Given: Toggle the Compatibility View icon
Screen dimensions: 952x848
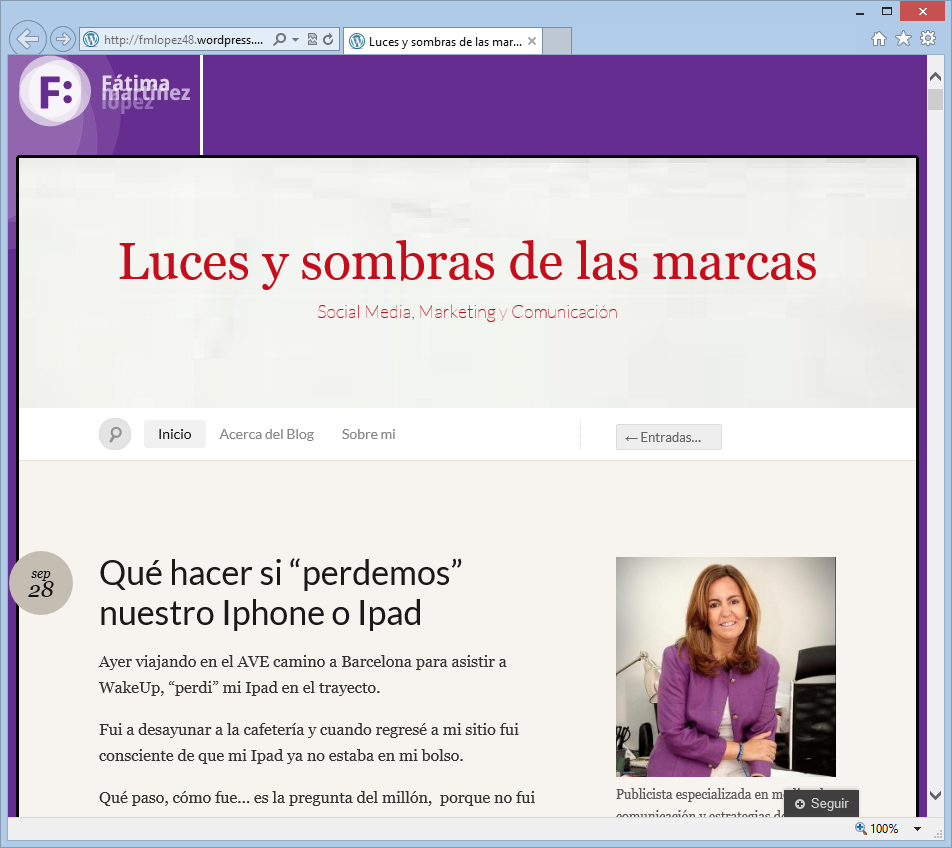Looking at the screenshot, I should (x=312, y=39).
